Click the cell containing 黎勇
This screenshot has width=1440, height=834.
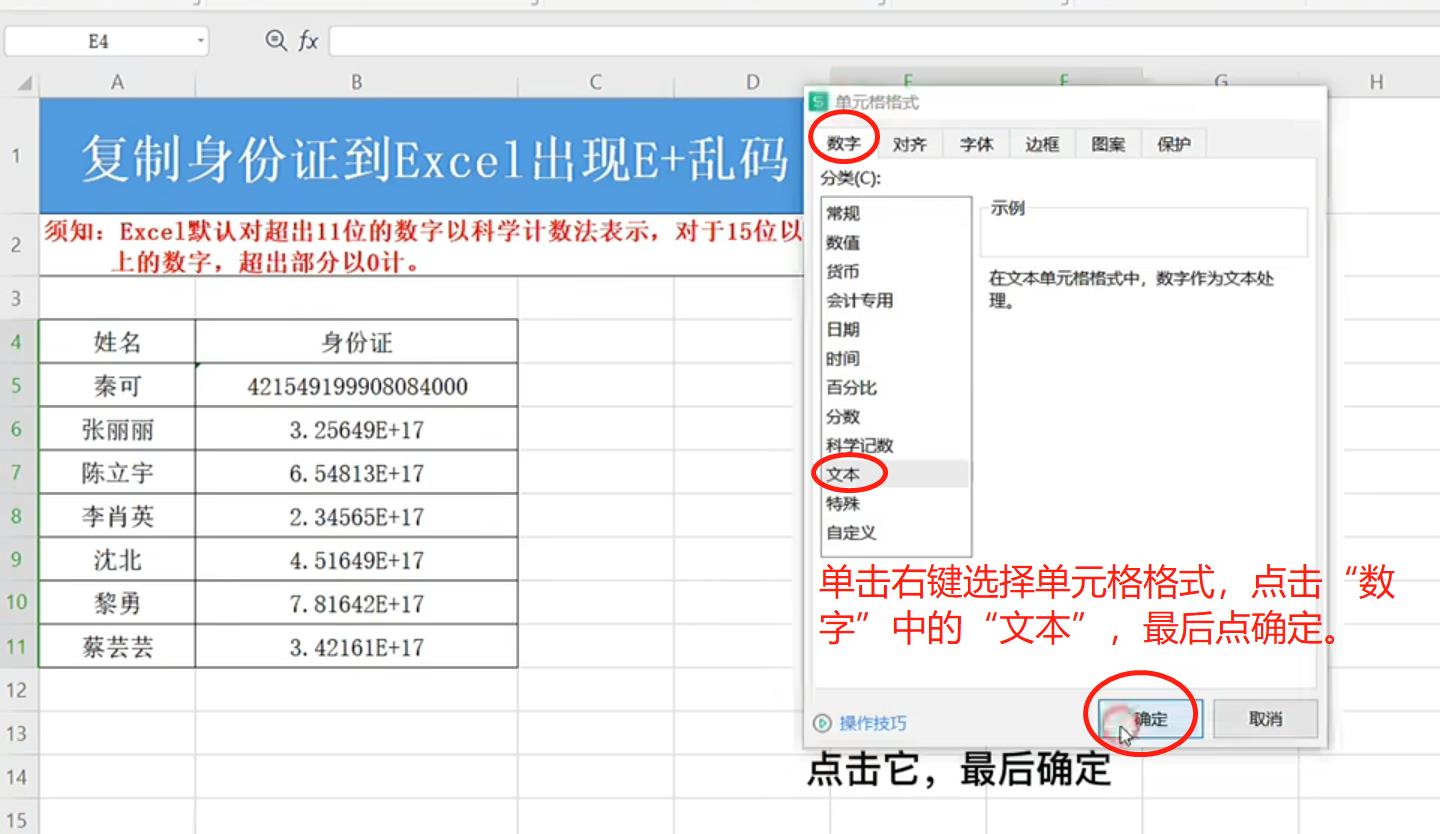tap(117, 603)
